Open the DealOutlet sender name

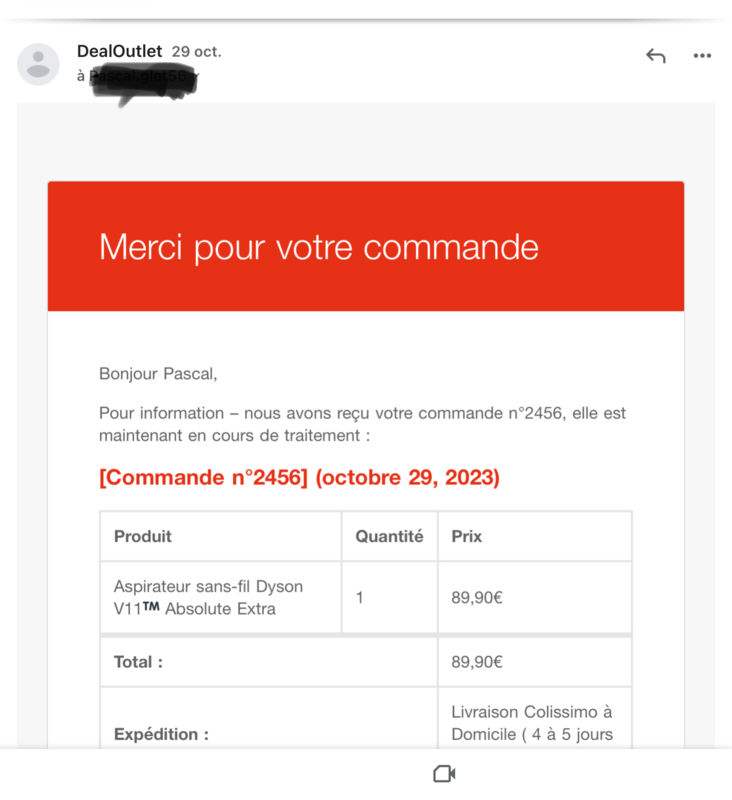[119, 51]
